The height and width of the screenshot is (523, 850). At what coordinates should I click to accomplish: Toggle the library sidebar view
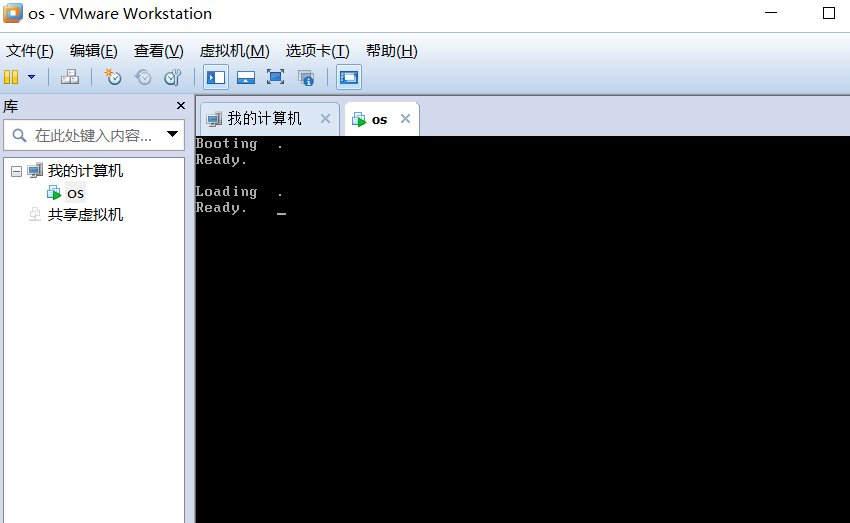[216, 77]
